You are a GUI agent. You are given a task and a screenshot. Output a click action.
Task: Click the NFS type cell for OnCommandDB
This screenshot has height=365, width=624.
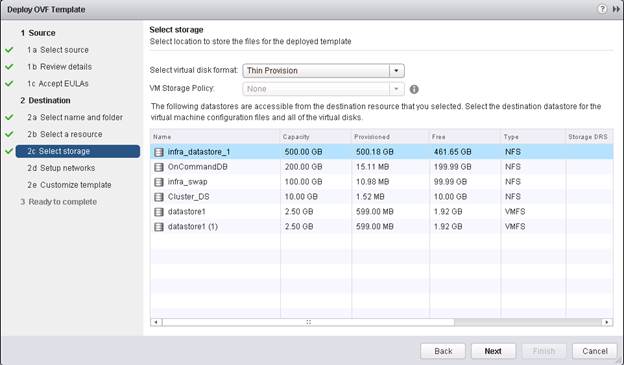[513, 167]
